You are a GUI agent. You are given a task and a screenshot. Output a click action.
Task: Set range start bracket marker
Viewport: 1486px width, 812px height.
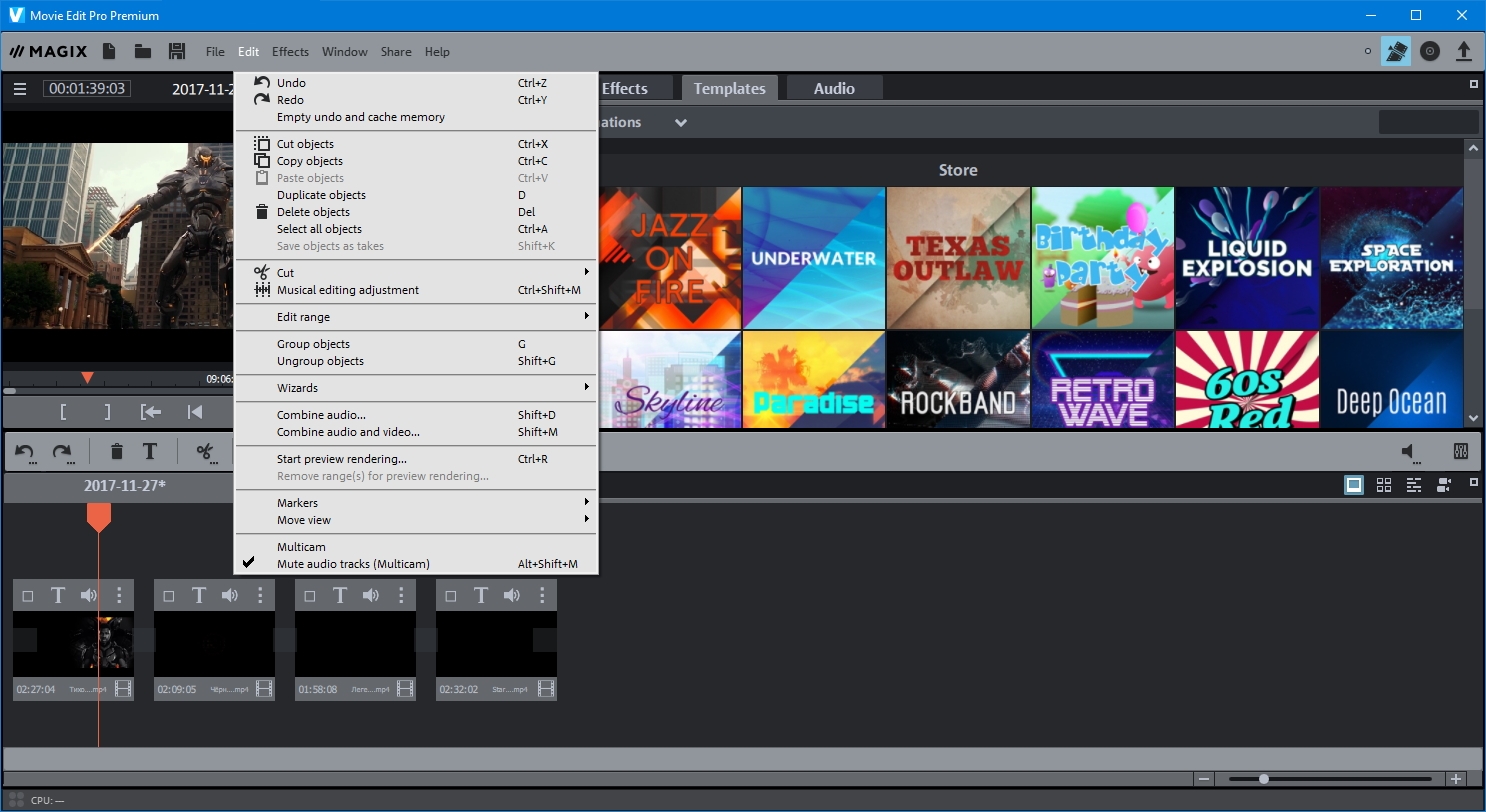coord(63,412)
